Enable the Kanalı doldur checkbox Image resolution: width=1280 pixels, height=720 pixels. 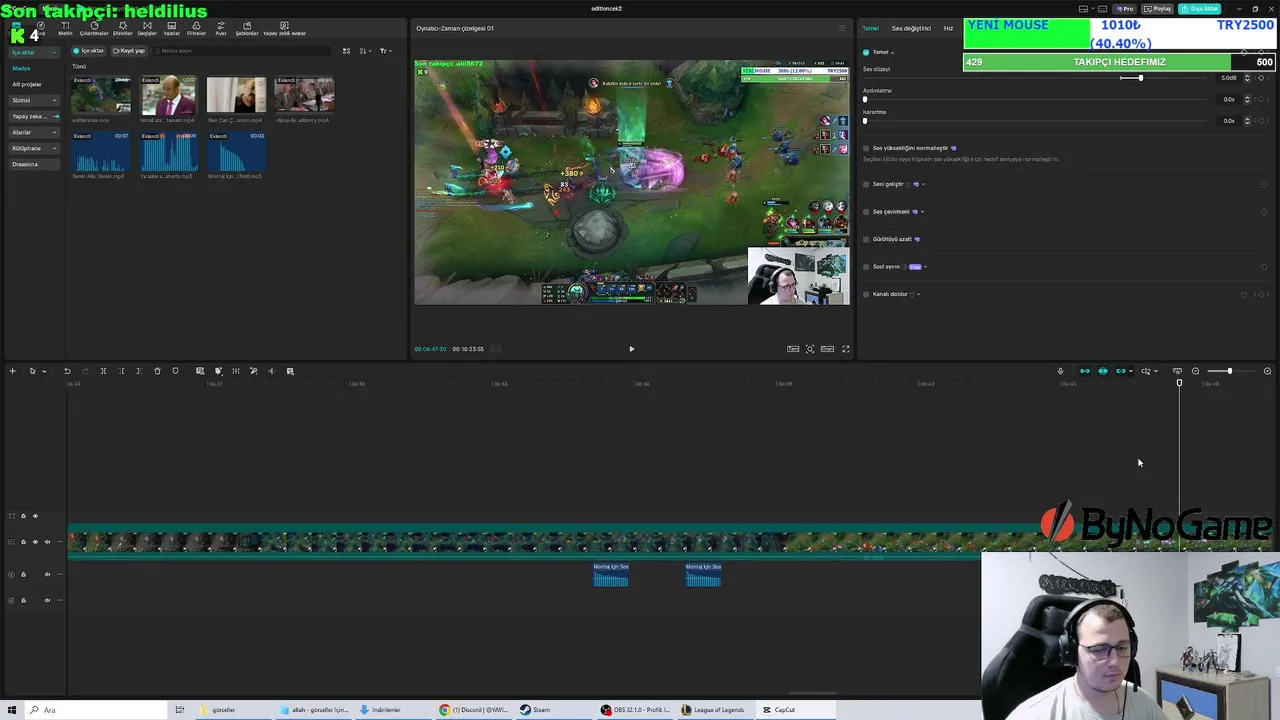click(866, 294)
